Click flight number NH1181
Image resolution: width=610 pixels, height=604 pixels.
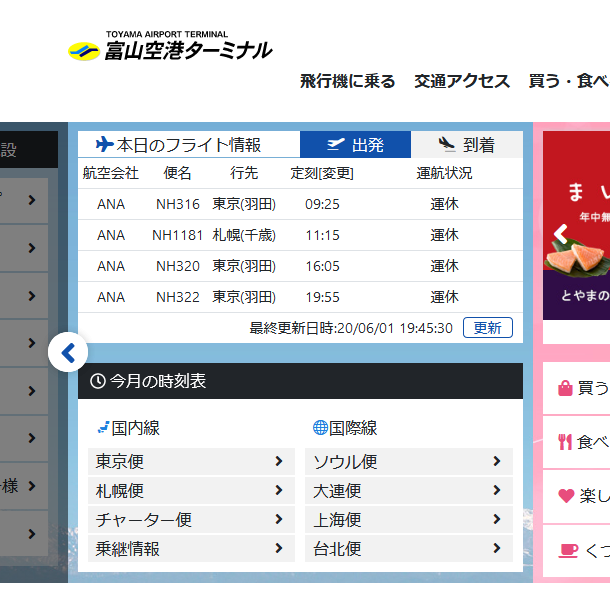(177, 235)
